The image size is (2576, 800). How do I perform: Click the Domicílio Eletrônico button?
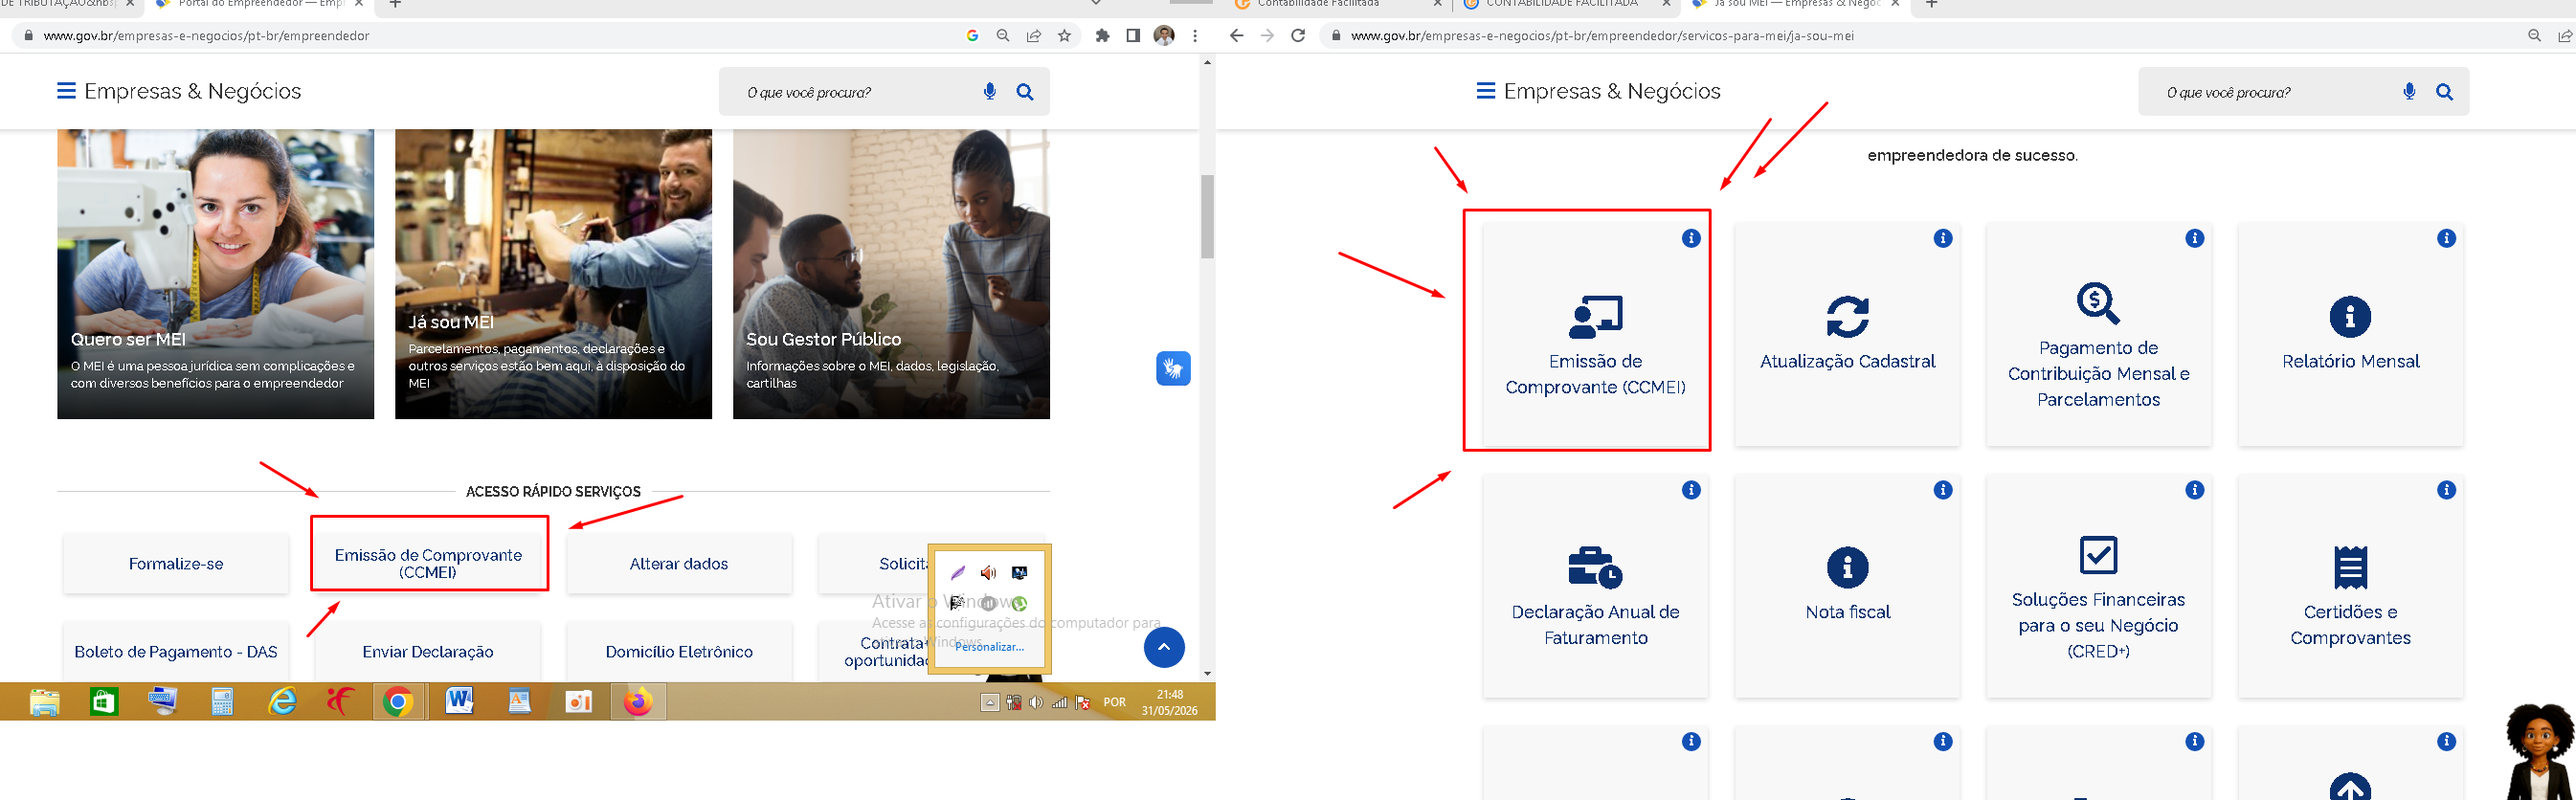(x=679, y=652)
